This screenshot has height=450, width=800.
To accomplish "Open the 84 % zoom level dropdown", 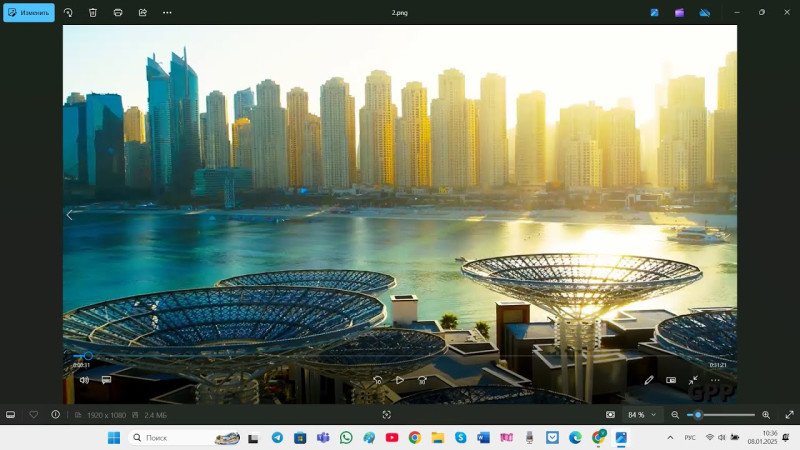I will tap(642, 414).
